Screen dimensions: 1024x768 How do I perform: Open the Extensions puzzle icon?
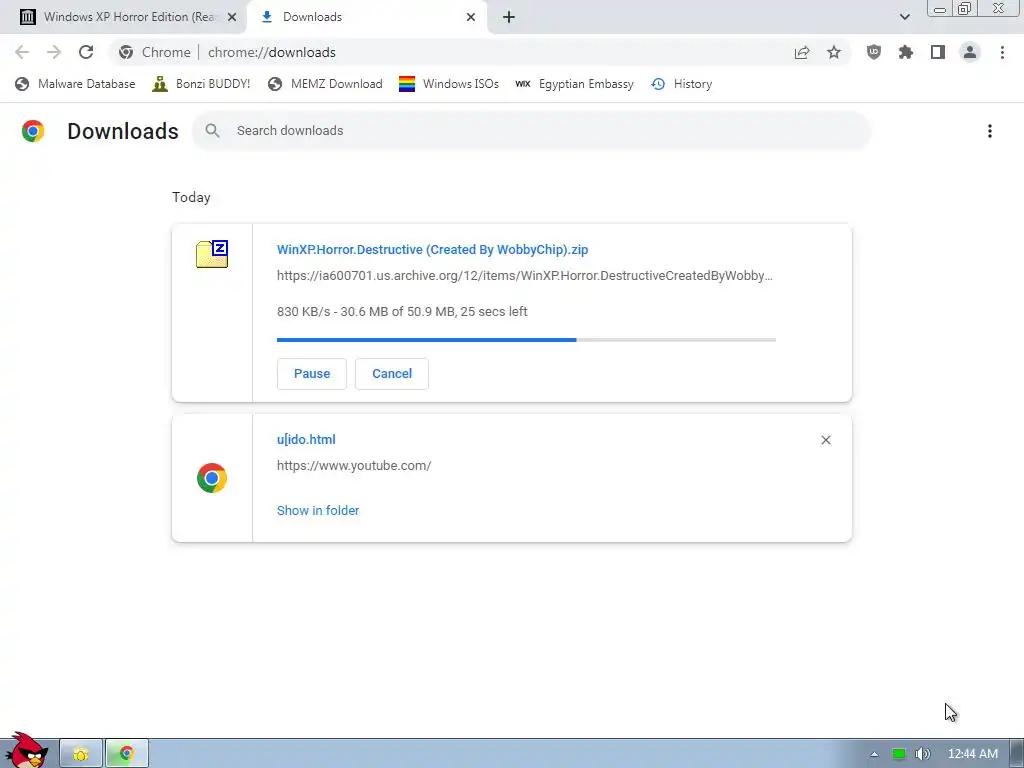click(x=906, y=52)
